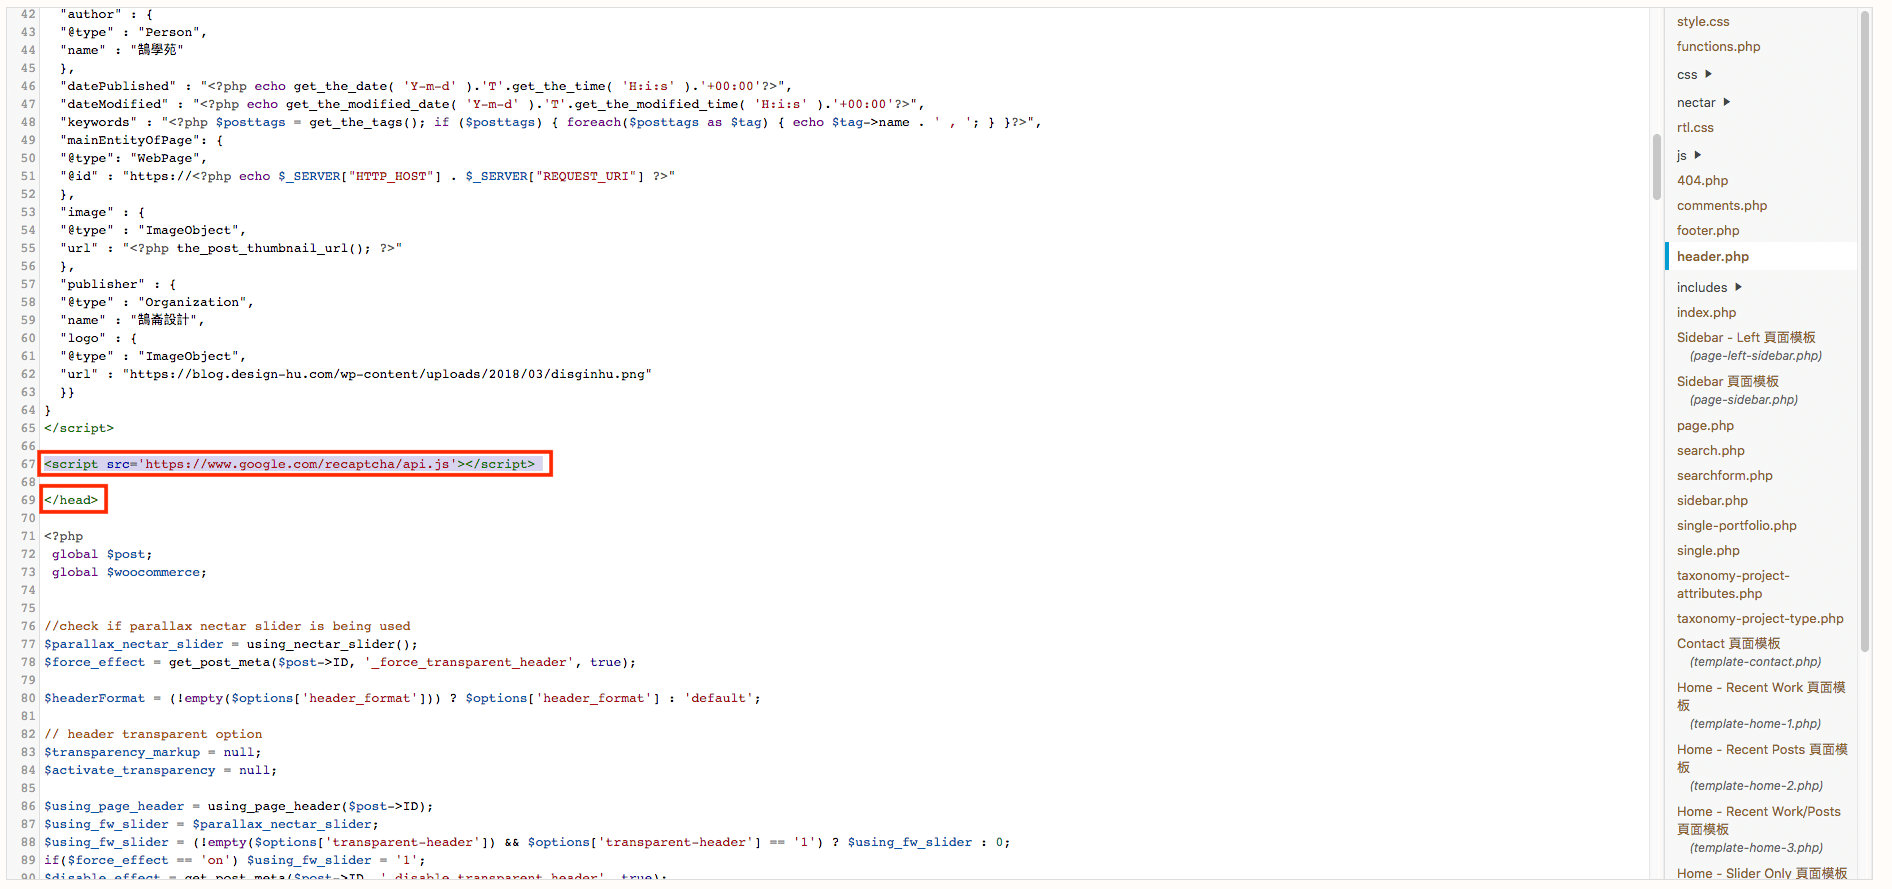Screen dimensions: 1892x889
Task: Click the file list vertical scrollbar
Action: (1865, 330)
